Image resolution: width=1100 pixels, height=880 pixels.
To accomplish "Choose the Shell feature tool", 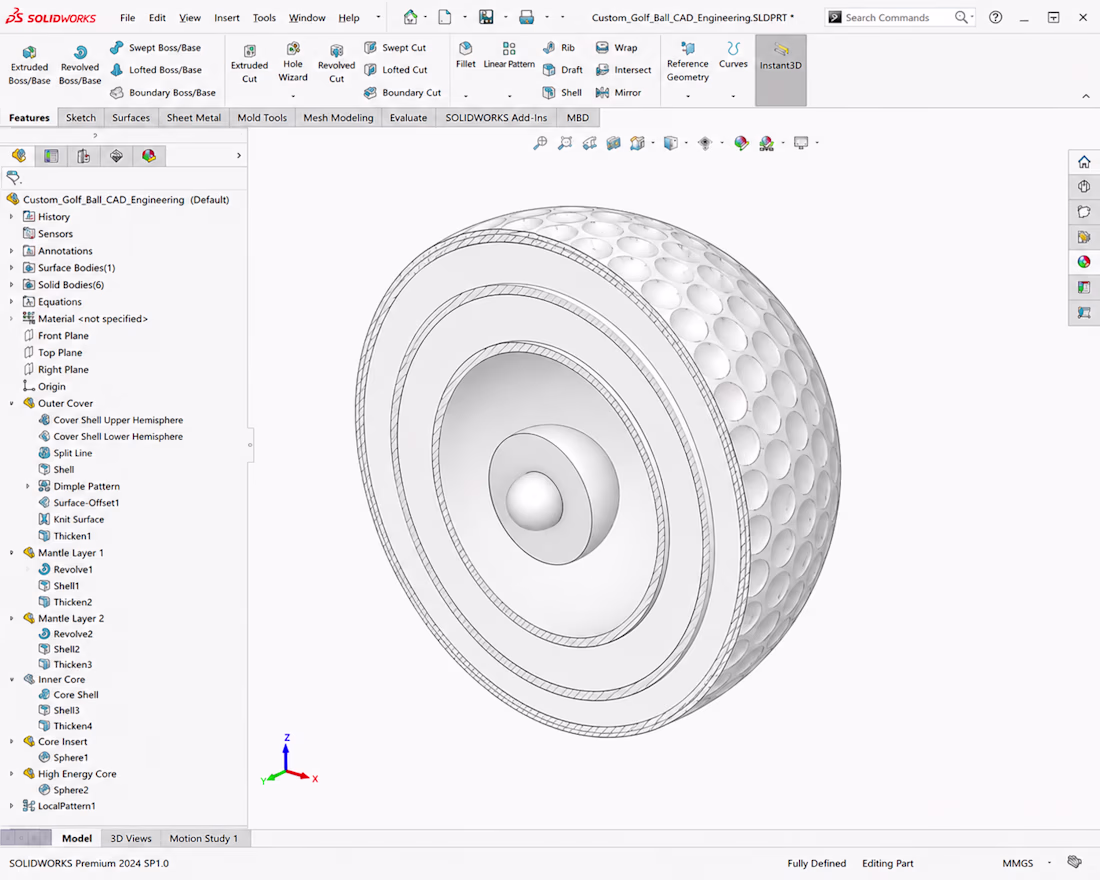I will (x=562, y=92).
